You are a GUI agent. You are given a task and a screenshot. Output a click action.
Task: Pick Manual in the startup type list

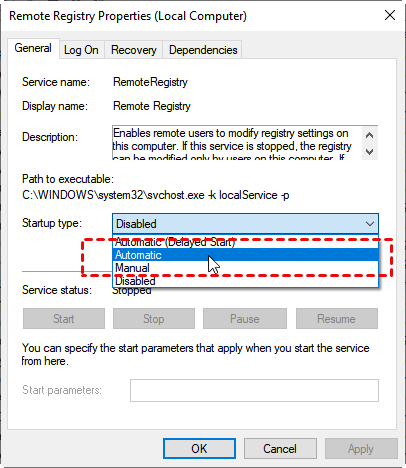(x=246, y=268)
